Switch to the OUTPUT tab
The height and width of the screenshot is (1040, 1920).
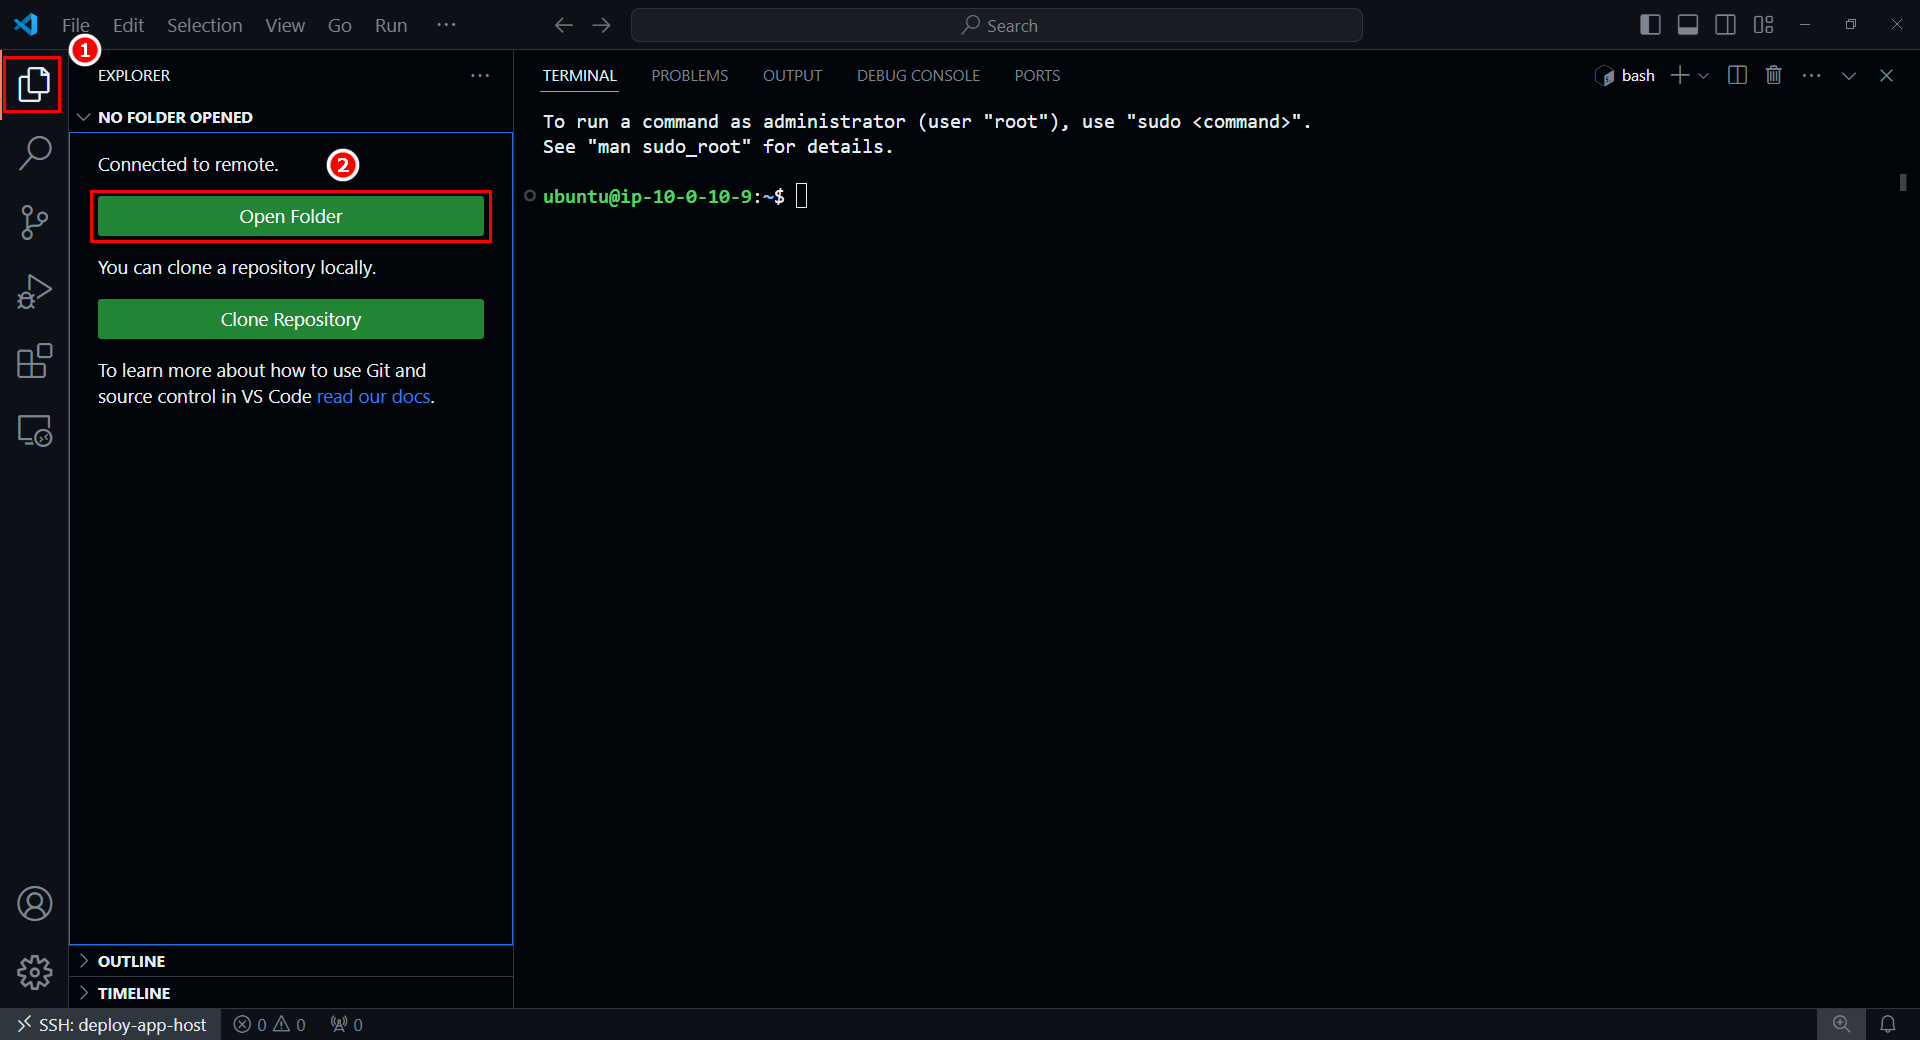(792, 76)
